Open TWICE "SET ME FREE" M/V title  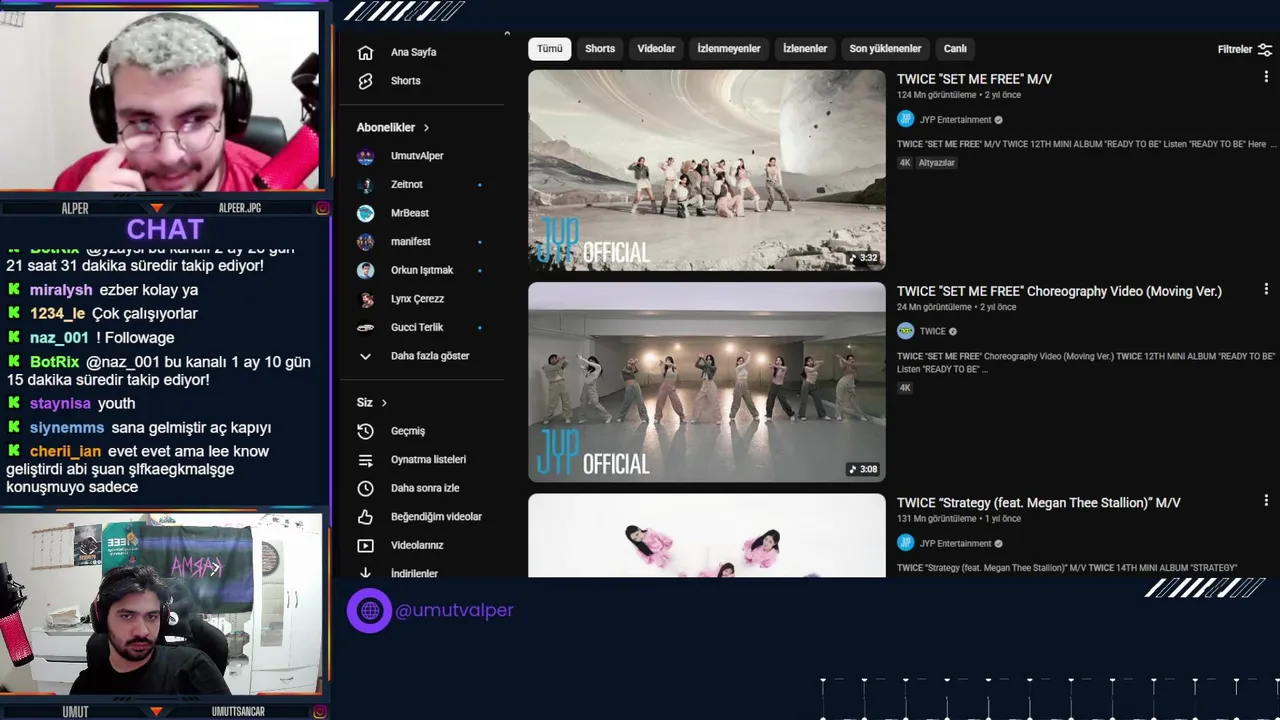click(974, 79)
